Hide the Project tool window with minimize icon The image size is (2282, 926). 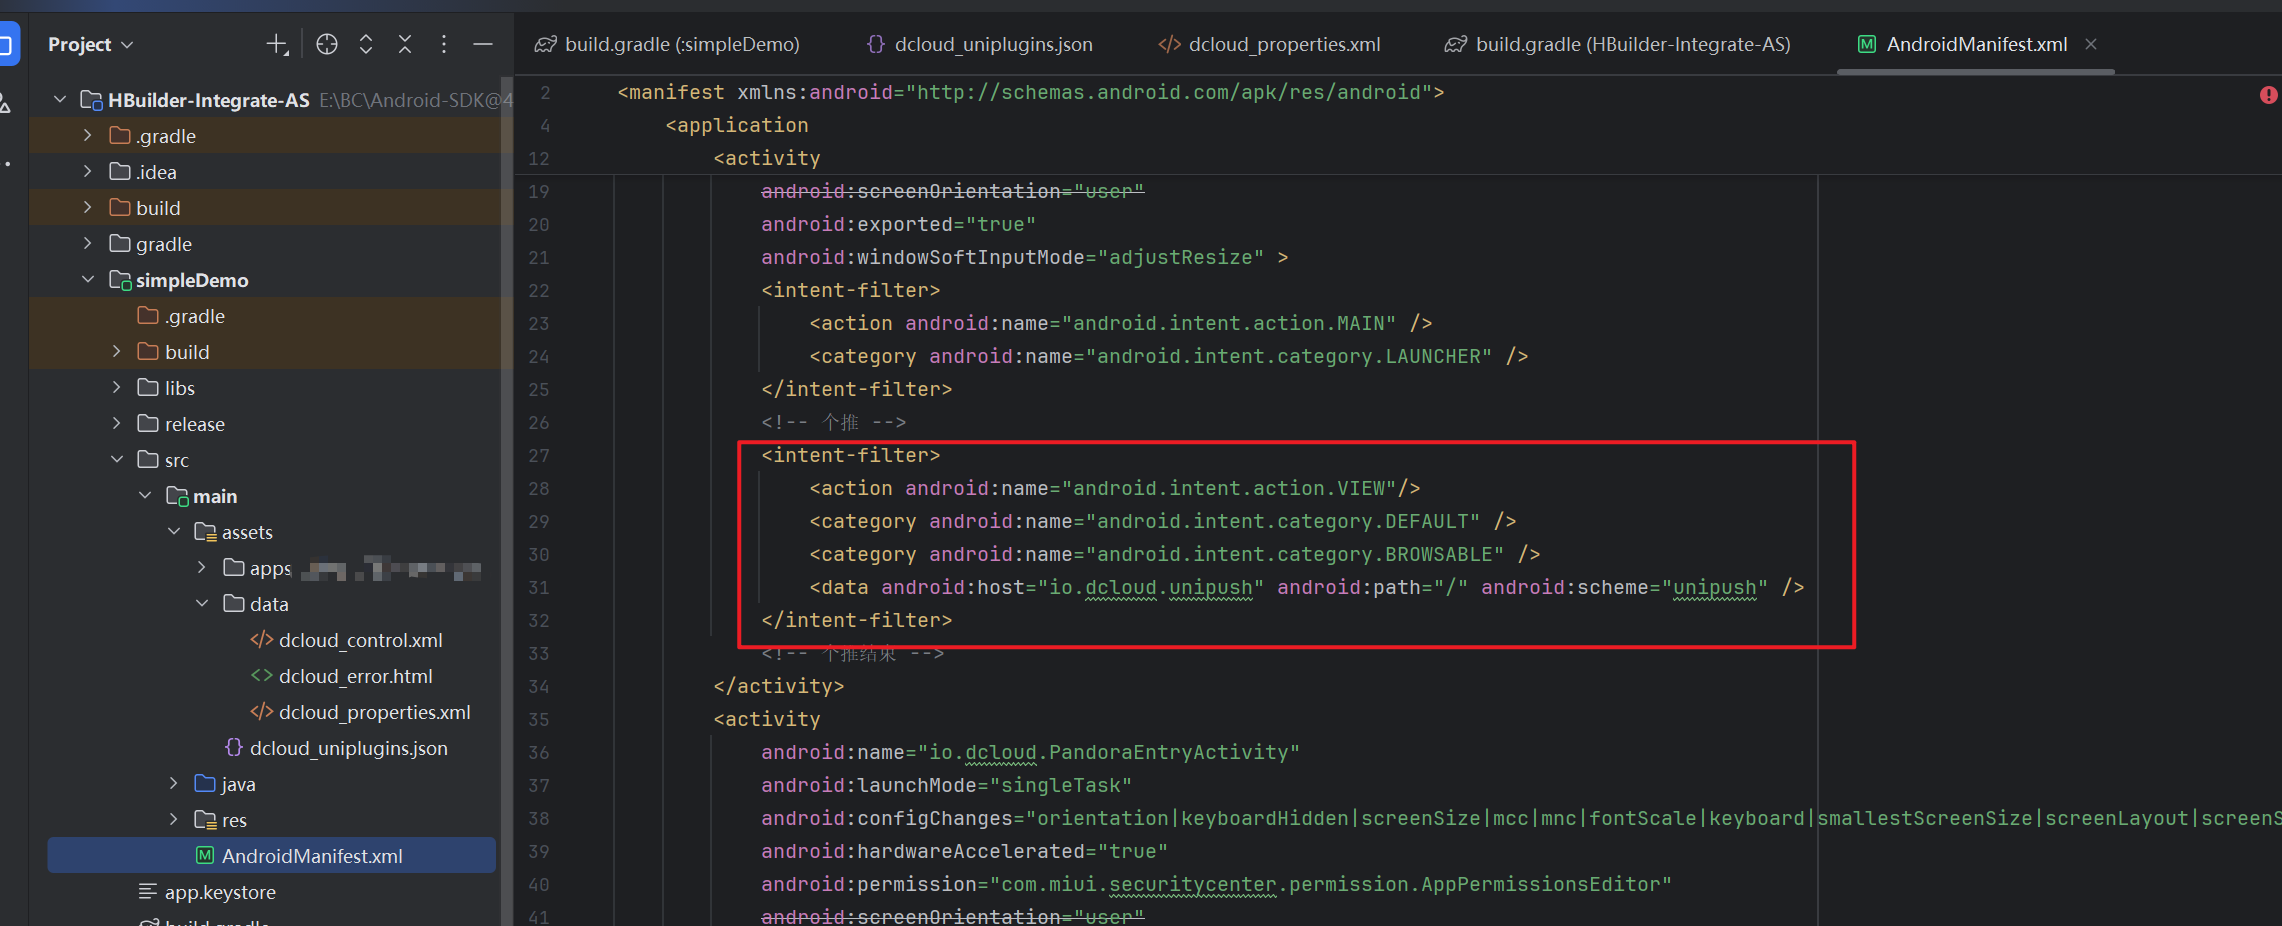tap(483, 44)
